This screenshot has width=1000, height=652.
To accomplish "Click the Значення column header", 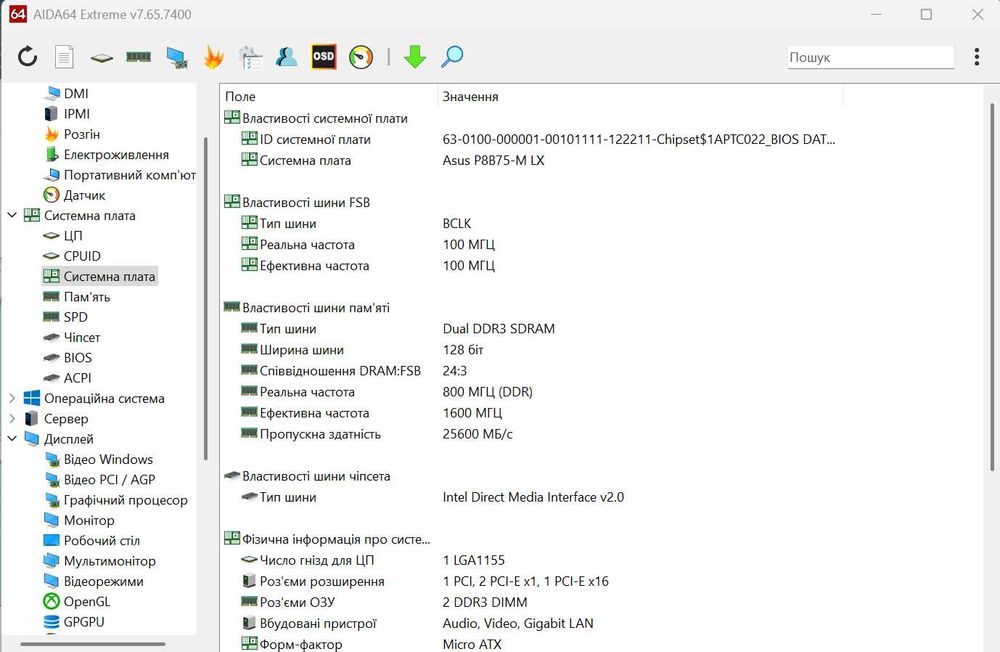I will [x=640, y=96].
